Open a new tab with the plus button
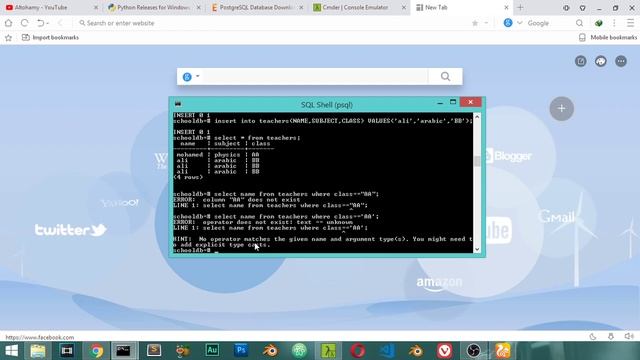 click(520, 7)
